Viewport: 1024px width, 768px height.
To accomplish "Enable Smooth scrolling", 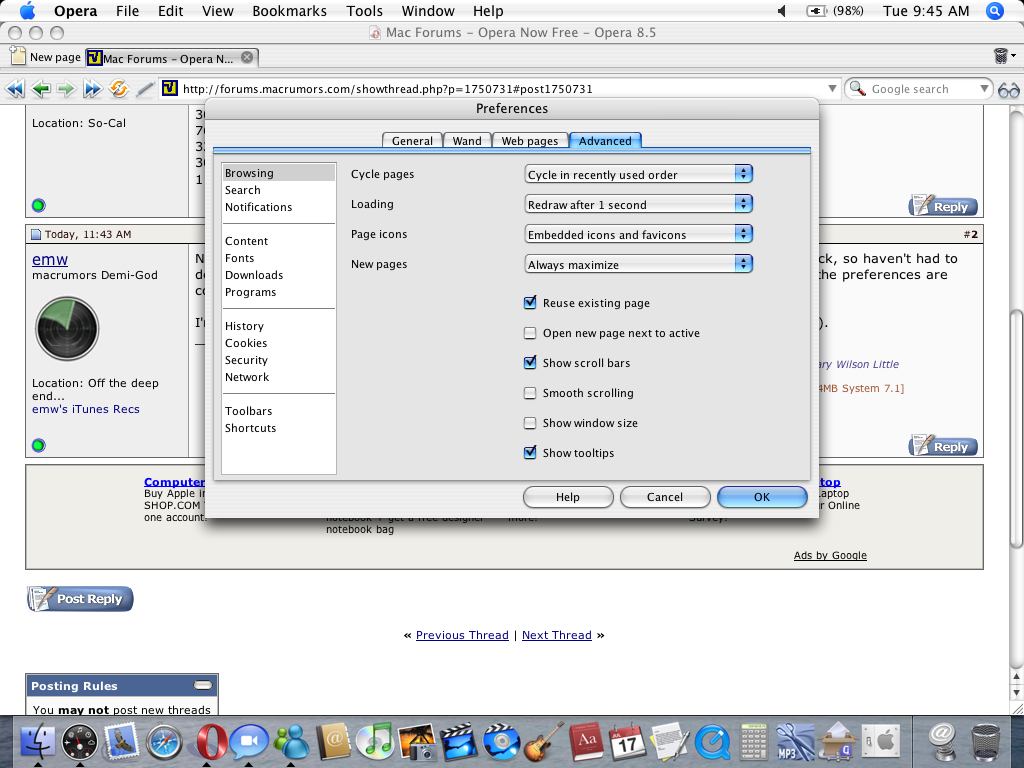I will (530, 393).
